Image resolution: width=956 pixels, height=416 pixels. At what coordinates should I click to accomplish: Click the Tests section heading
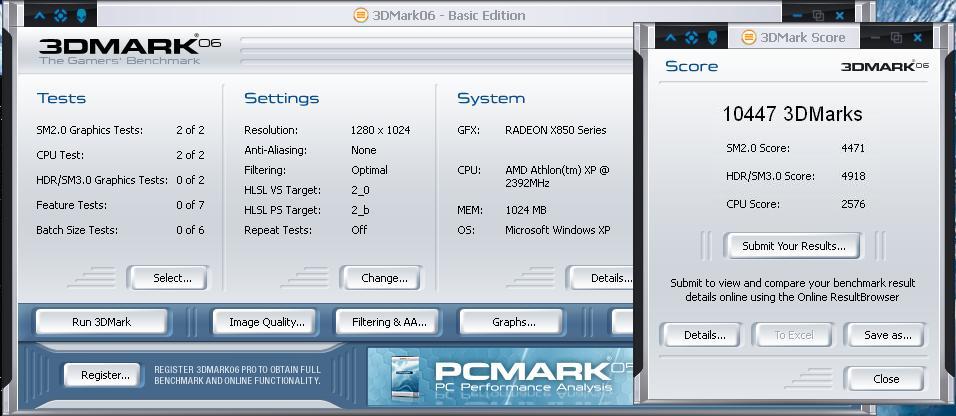[x=61, y=98]
